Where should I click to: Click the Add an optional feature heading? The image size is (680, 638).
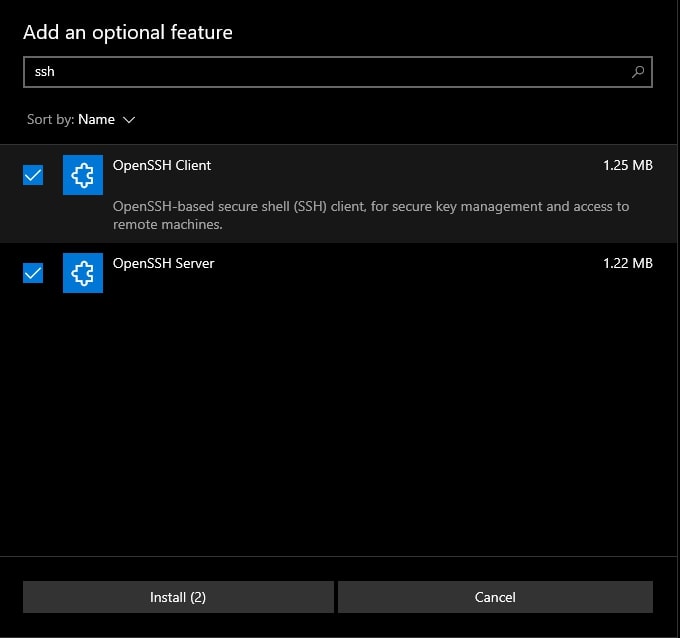click(x=128, y=33)
